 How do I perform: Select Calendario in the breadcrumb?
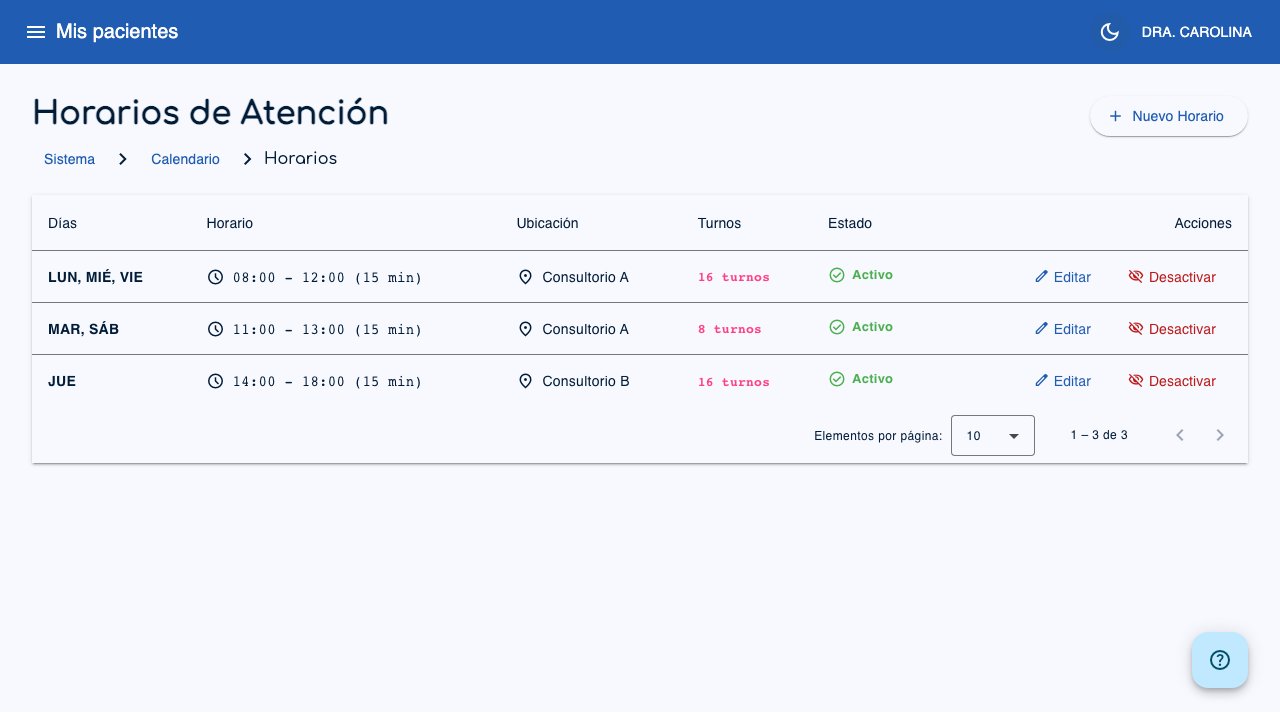click(x=185, y=159)
